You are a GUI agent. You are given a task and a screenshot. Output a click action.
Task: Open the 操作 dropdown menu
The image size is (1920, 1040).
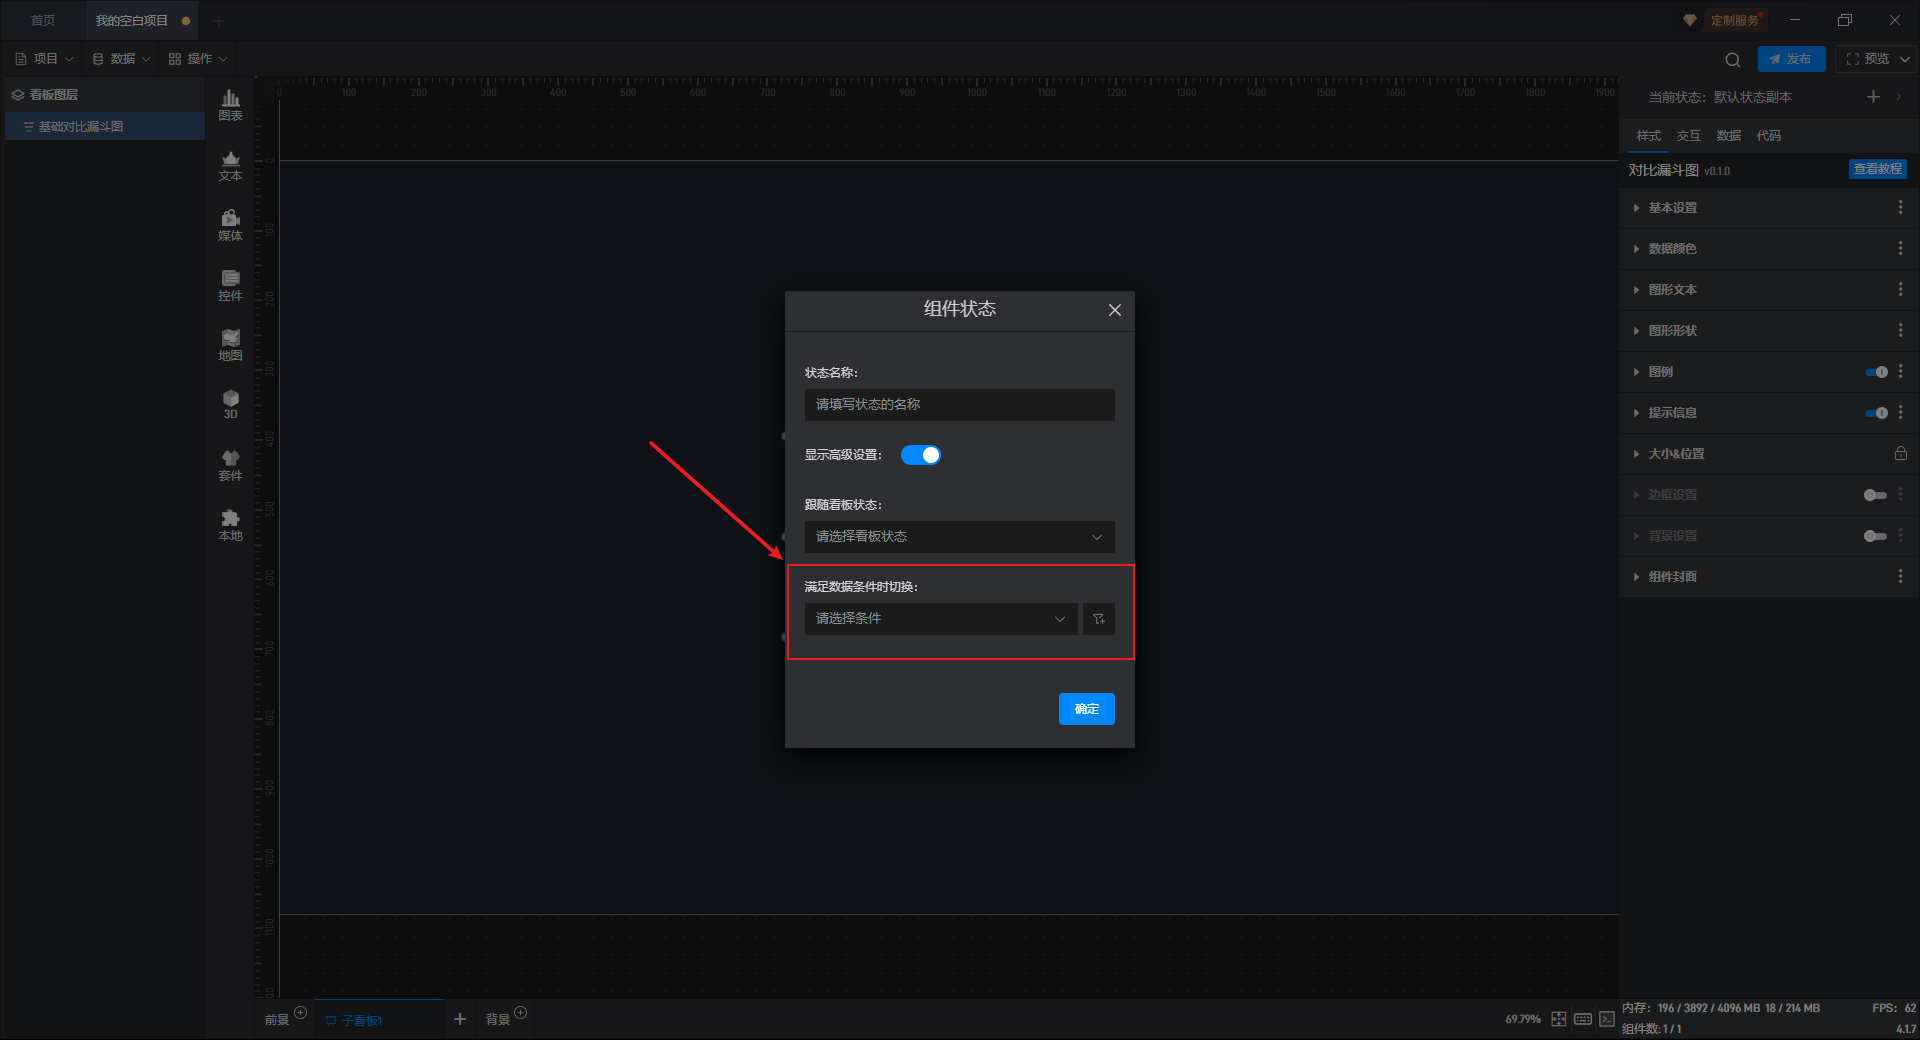click(x=199, y=59)
